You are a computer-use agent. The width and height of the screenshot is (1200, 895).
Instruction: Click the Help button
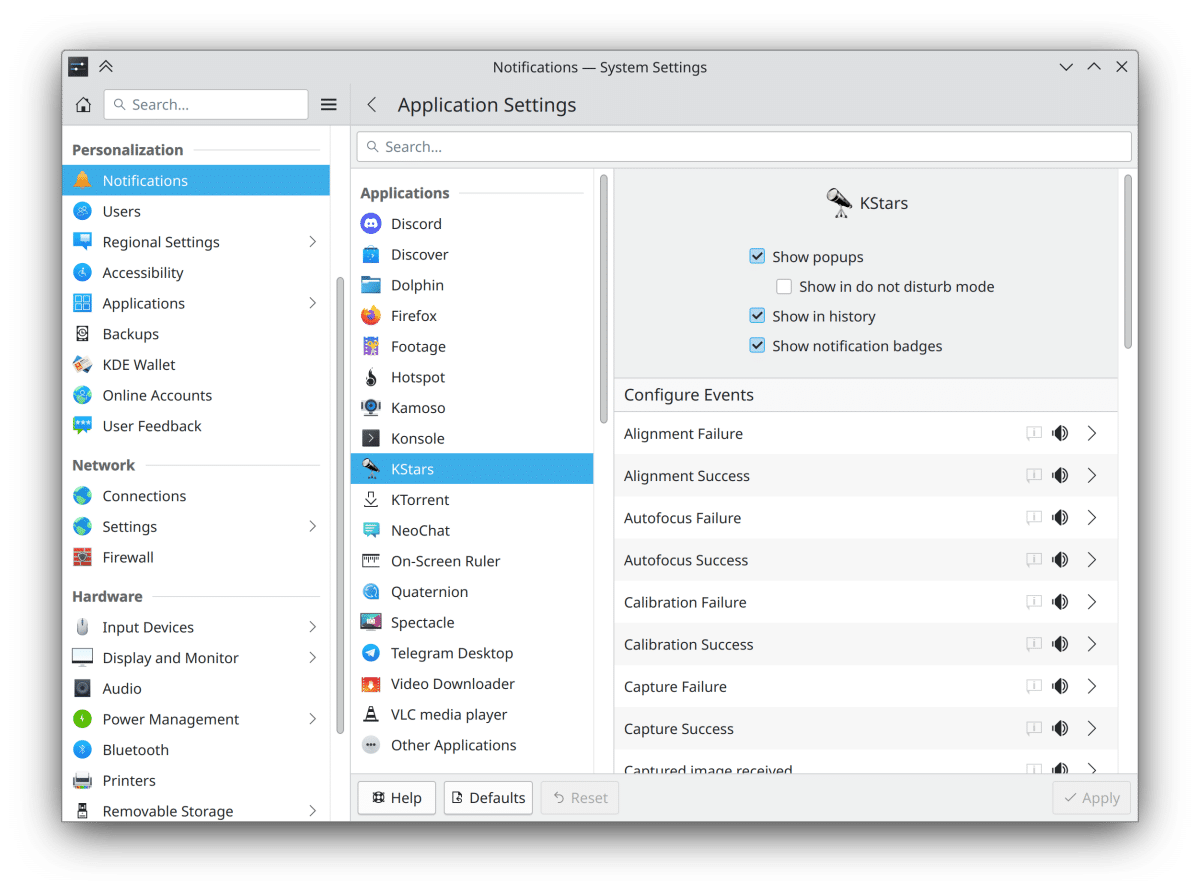396,798
